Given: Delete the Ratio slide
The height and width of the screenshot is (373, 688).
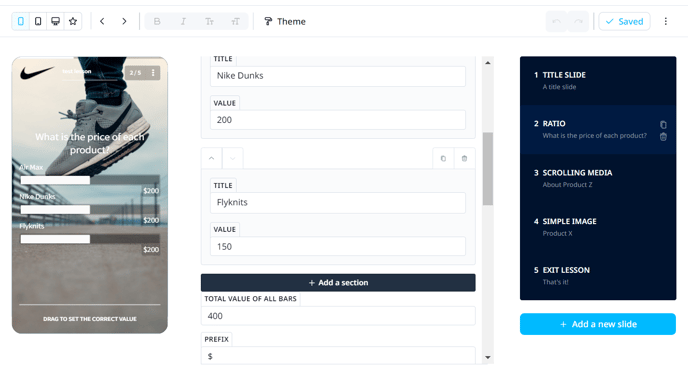Looking at the screenshot, I should (x=663, y=137).
